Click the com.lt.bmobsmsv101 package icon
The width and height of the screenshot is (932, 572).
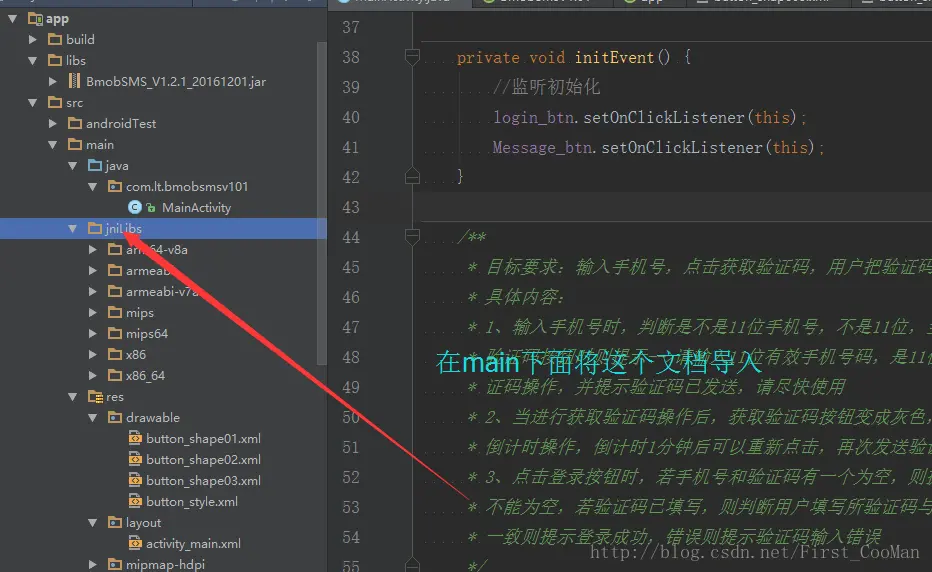tap(115, 186)
